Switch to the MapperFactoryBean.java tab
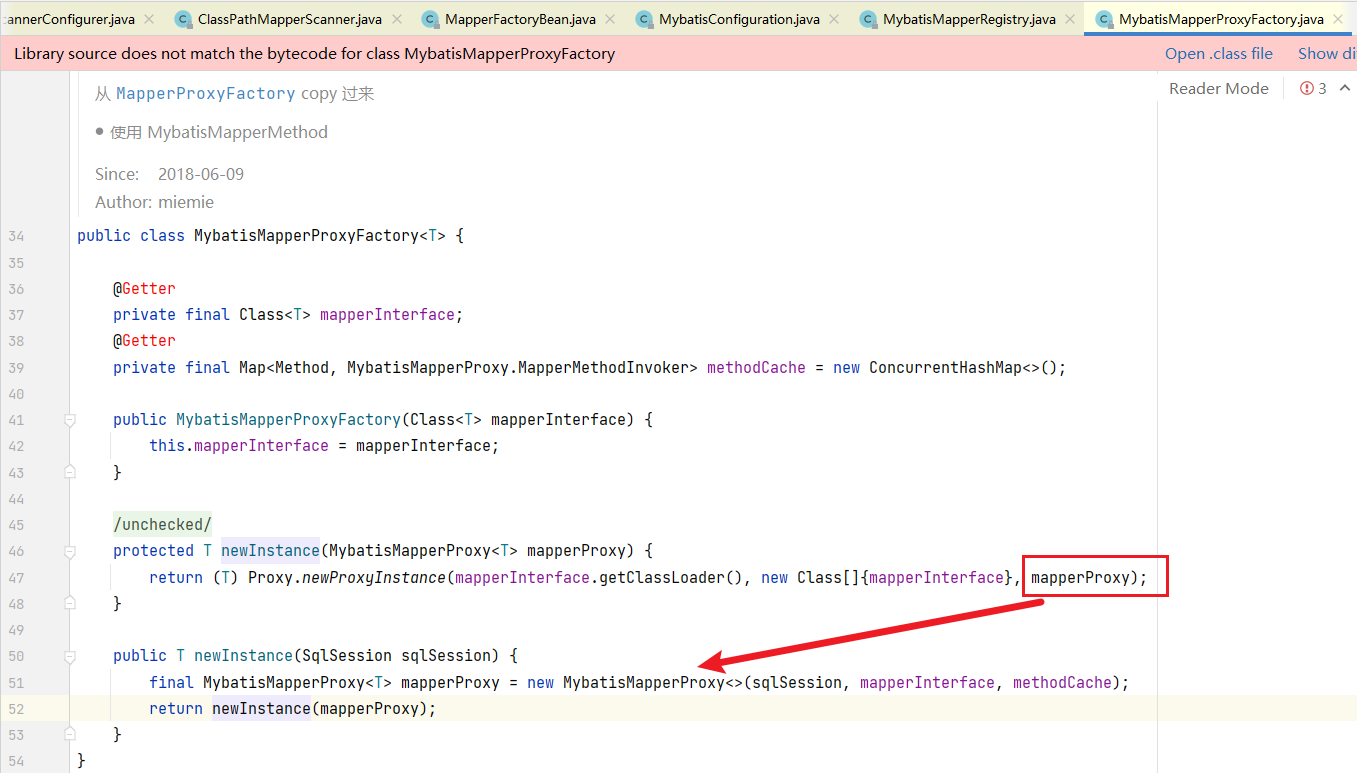The image size is (1357, 773). pyautogui.click(x=520, y=19)
